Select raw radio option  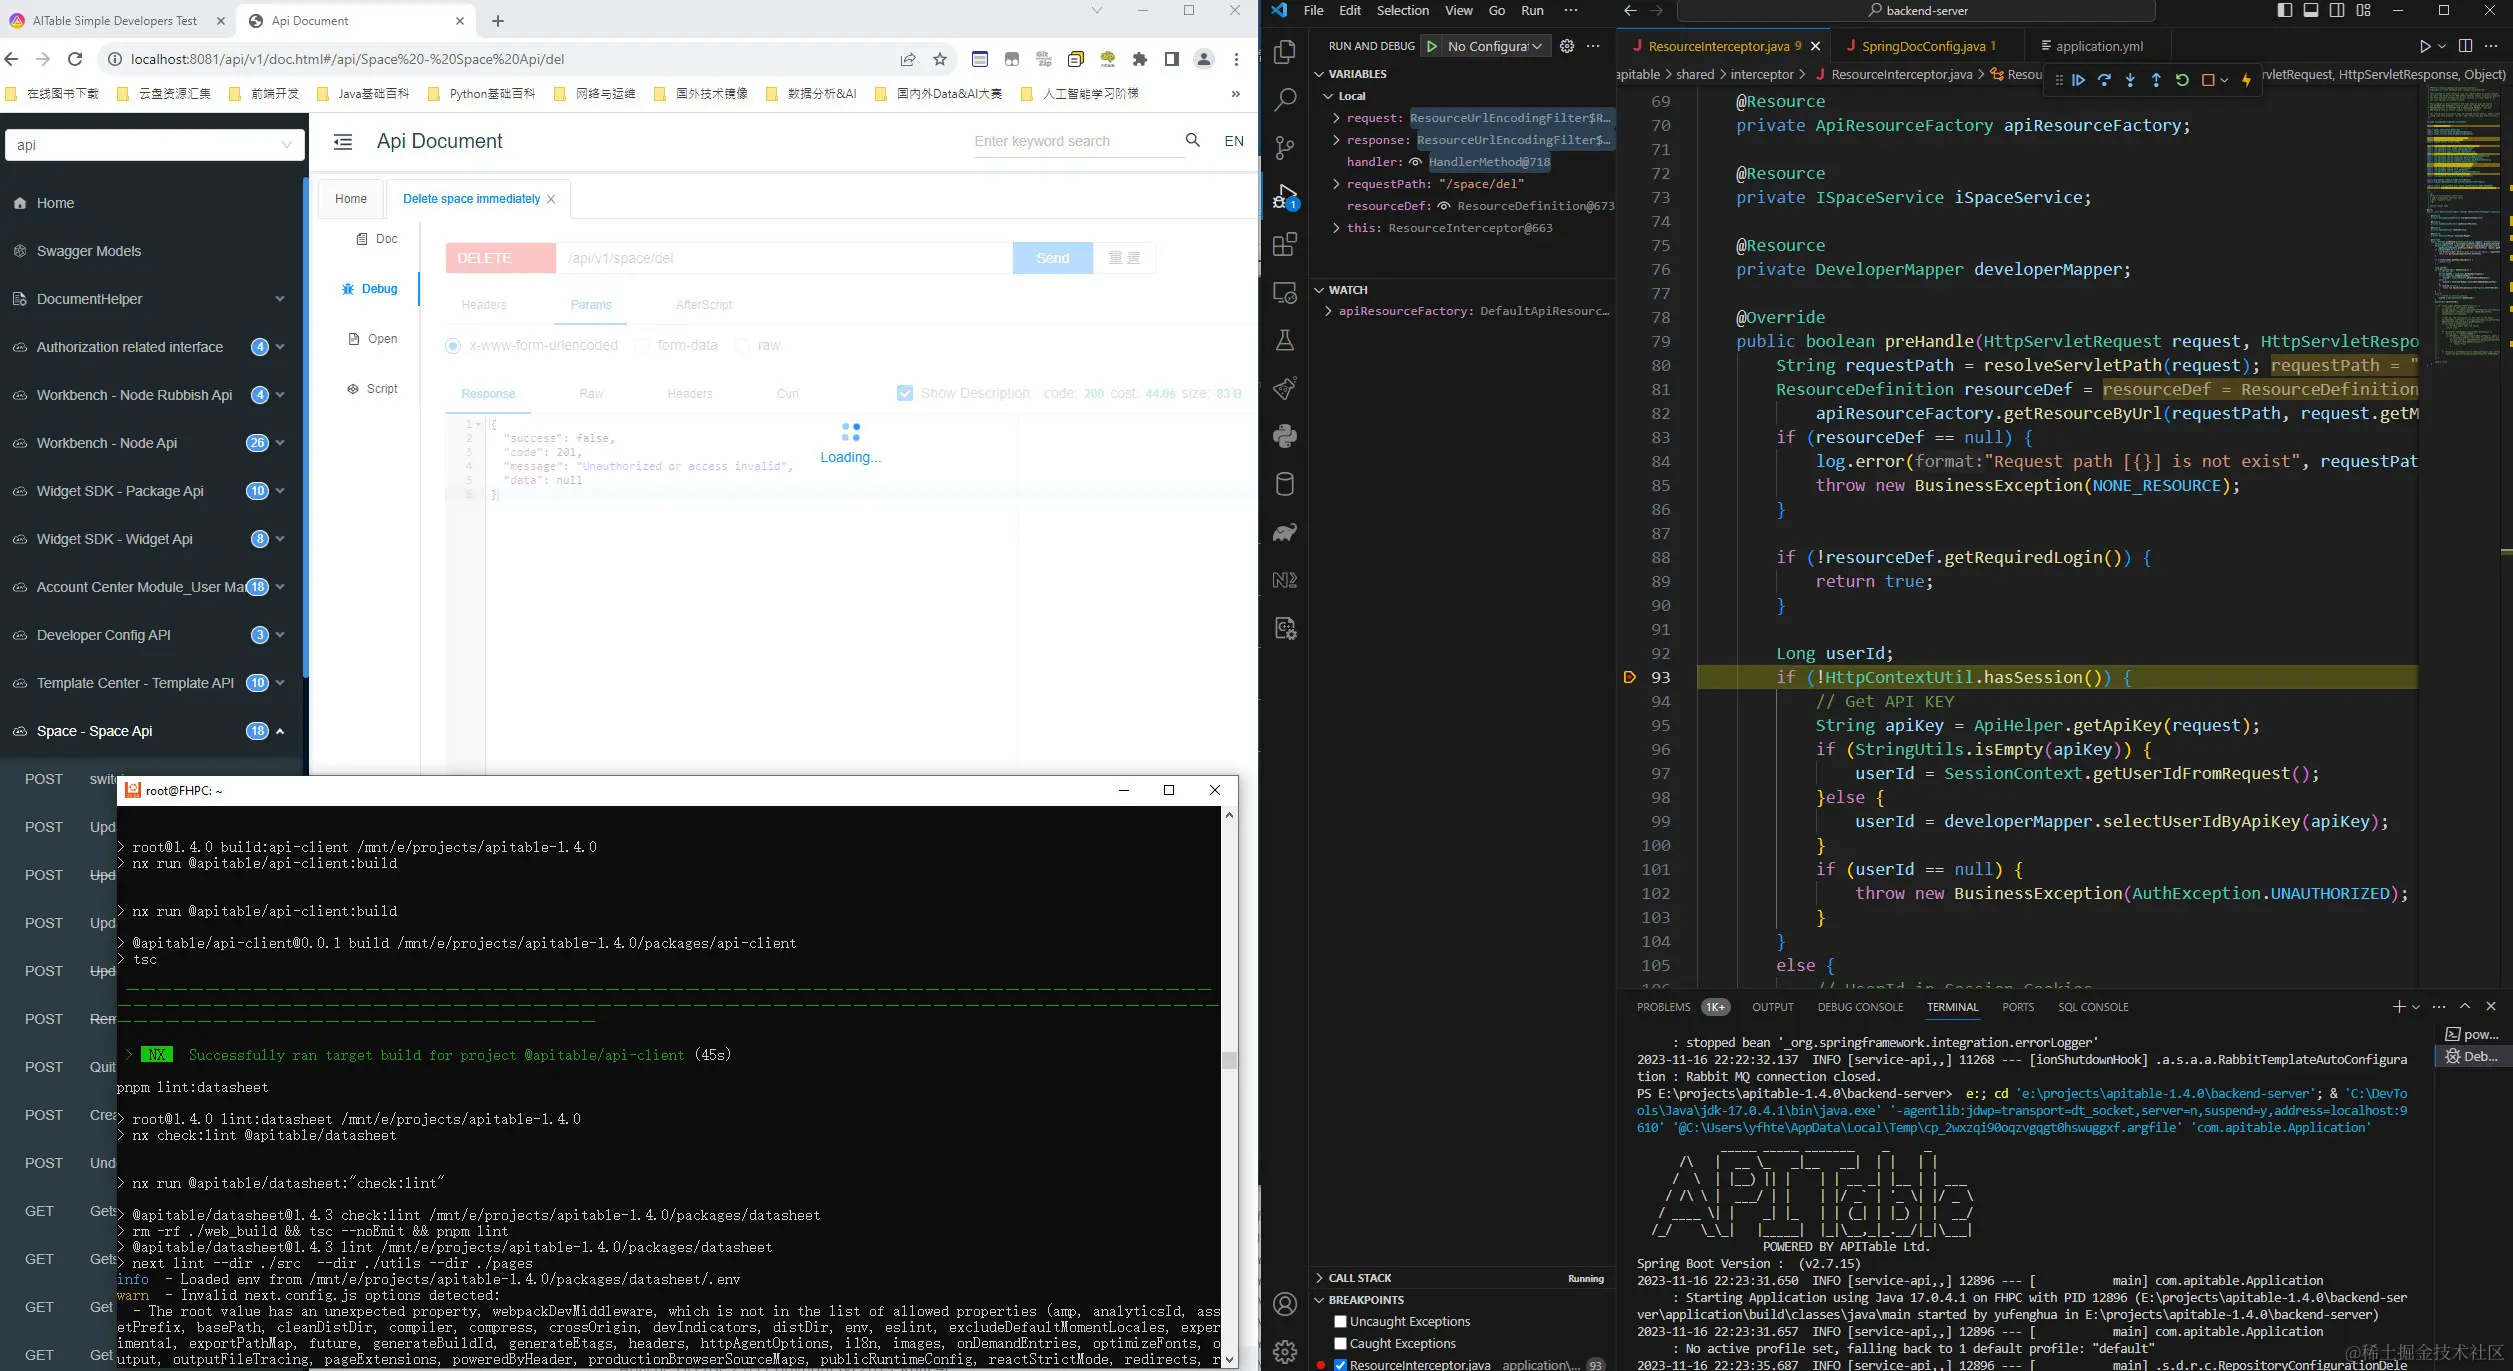pos(742,346)
